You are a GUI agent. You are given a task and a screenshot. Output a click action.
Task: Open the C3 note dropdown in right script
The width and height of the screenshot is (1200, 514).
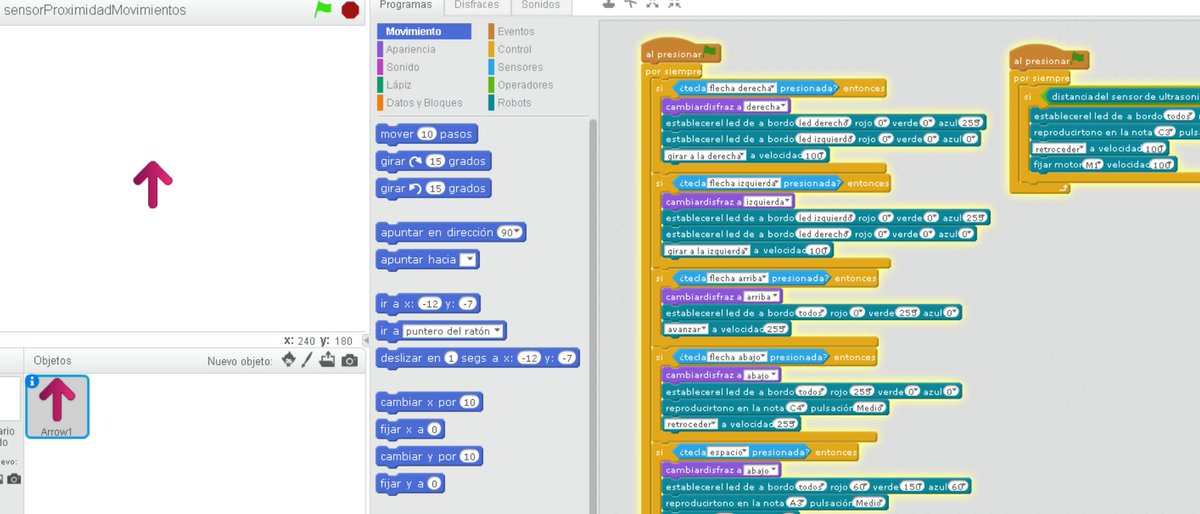click(x=1165, y=131)
